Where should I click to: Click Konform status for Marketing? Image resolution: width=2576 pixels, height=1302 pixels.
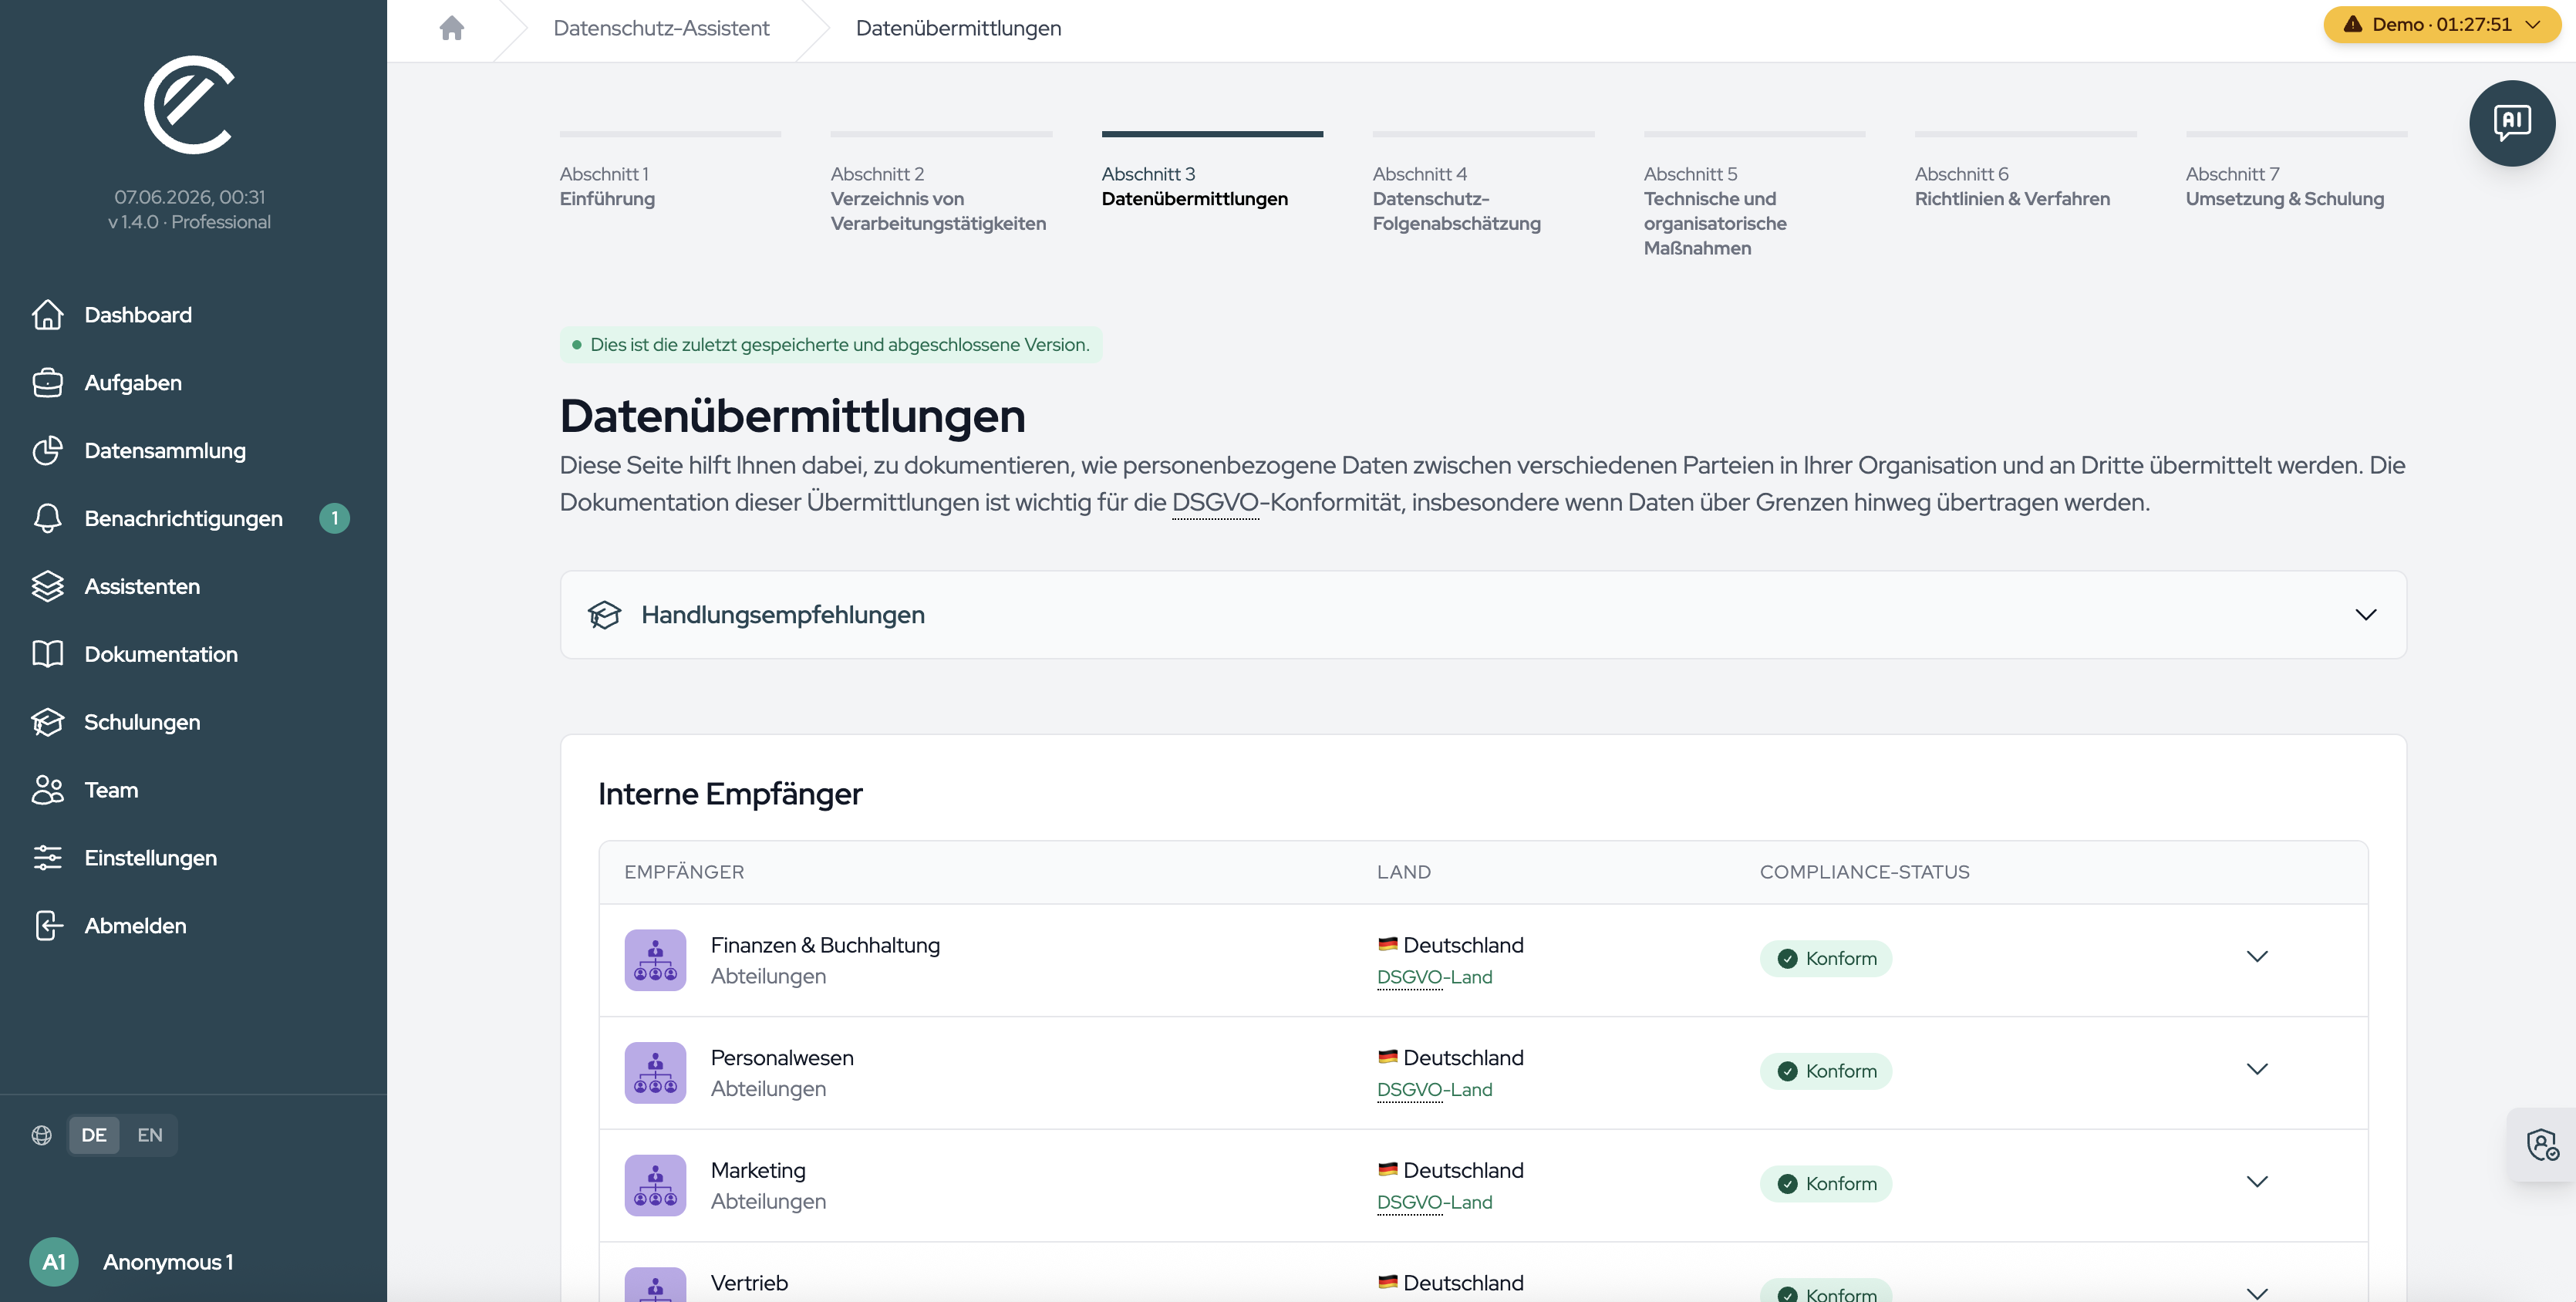pos(1826,1184)
